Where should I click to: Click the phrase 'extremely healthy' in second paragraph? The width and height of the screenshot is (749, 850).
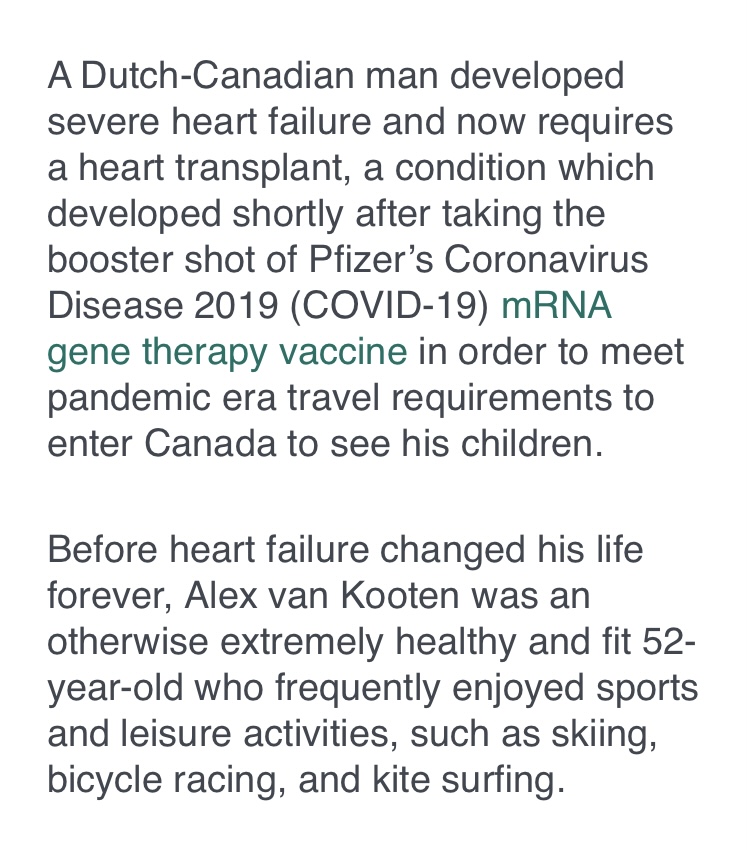point(368,642)
